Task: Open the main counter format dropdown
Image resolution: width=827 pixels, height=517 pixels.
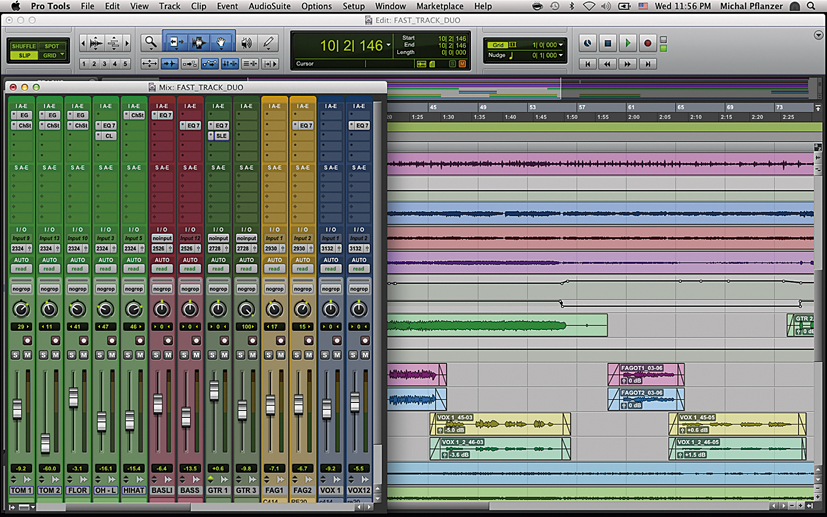Action: coord(389,45)
